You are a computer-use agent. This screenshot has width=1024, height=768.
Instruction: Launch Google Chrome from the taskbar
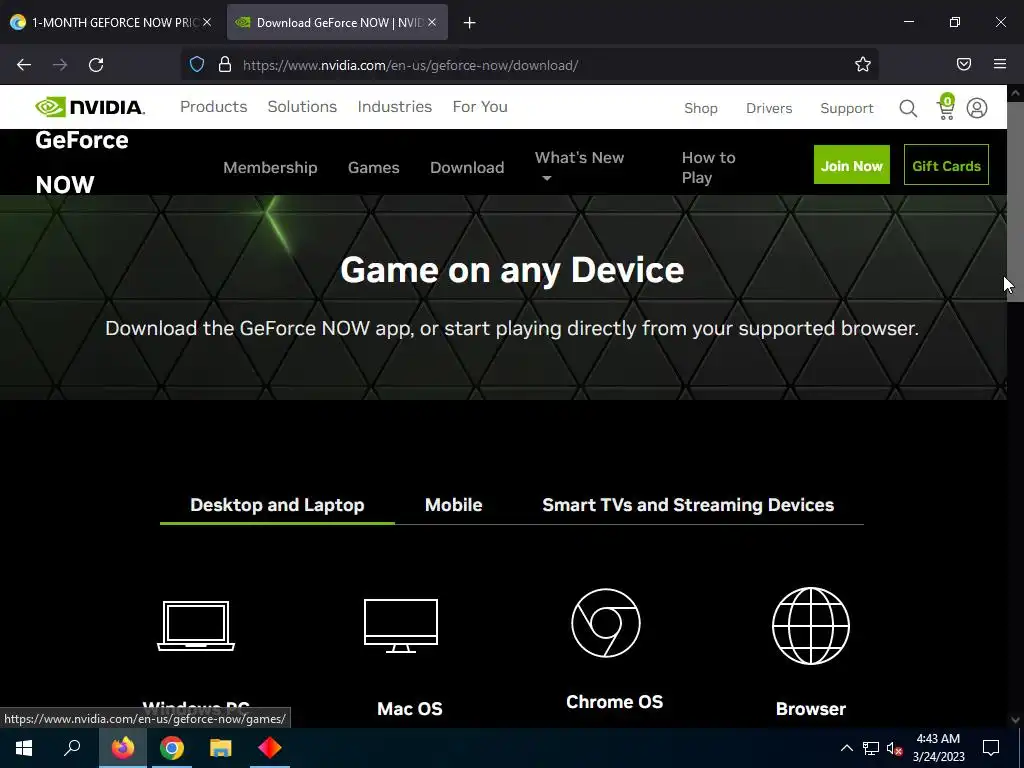(x=172, y=748)
